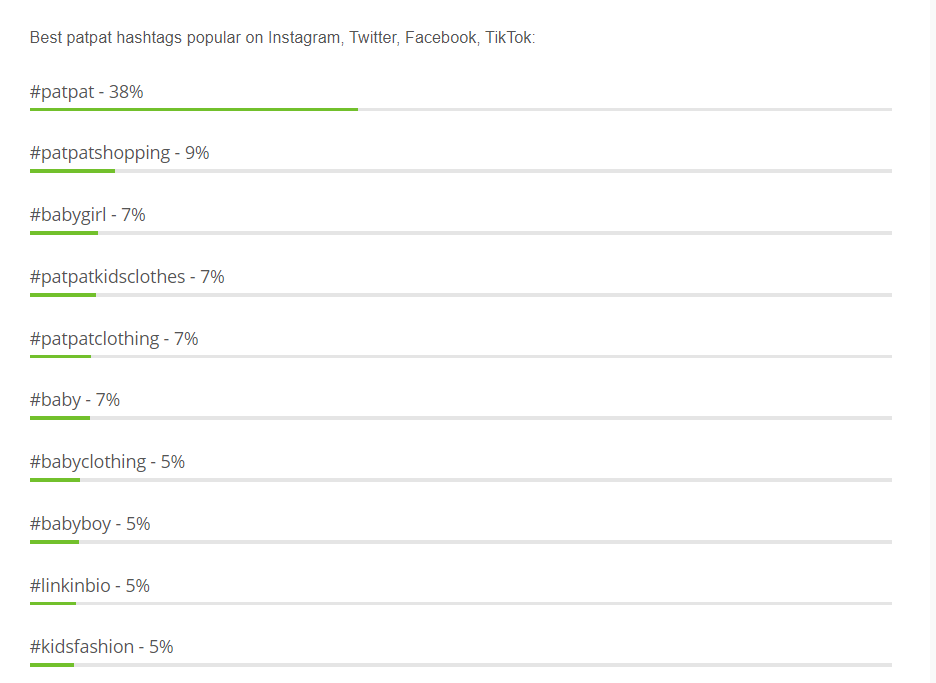Screen dimensions: 936x683
Task: Click the #patpat - 38% hashtag text
Action: click(x=87, y=92)
